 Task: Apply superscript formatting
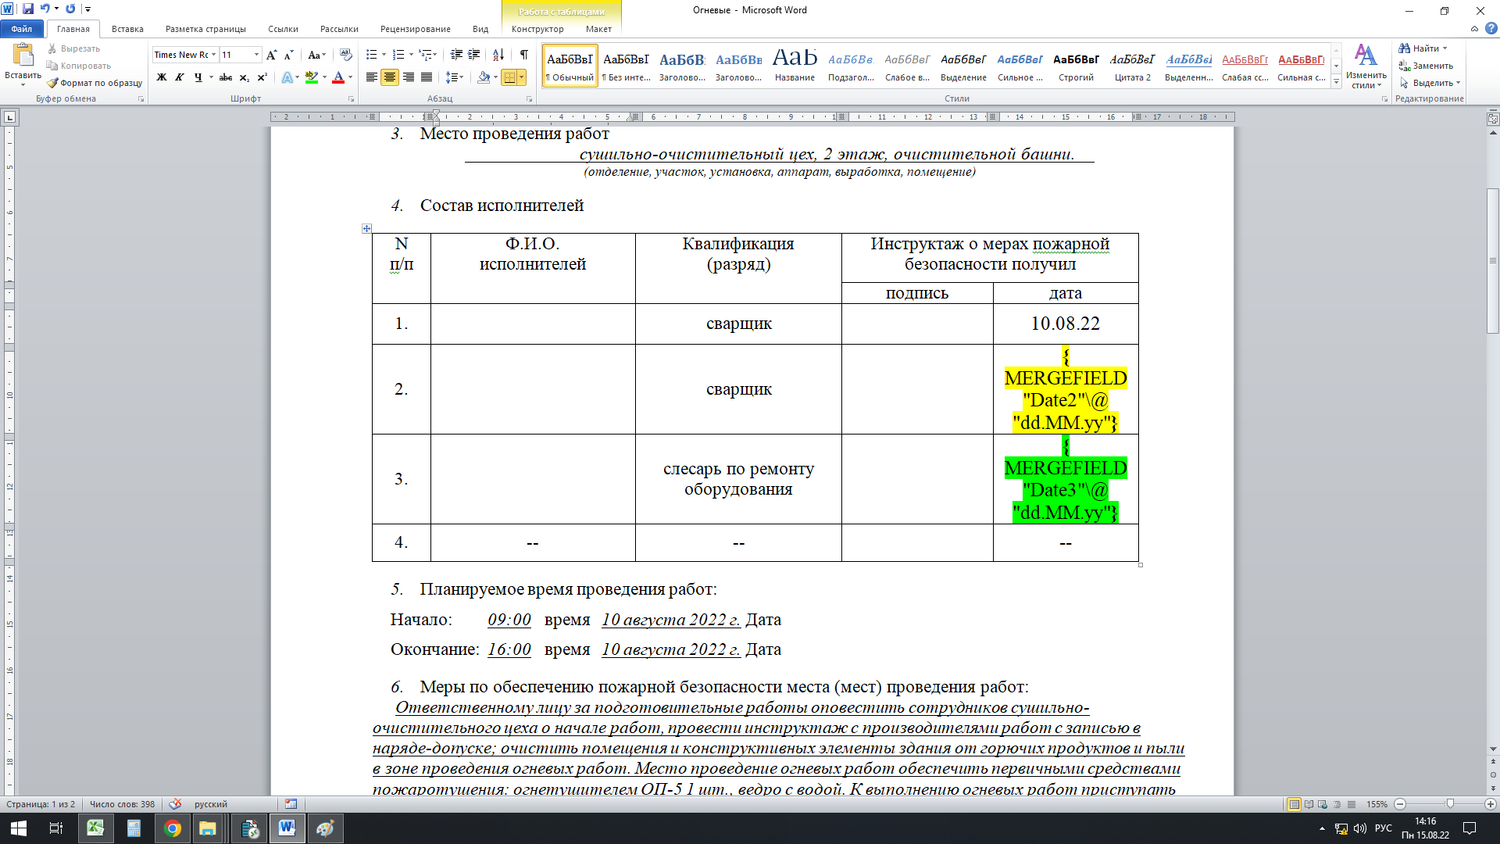[x=262, y=77]
